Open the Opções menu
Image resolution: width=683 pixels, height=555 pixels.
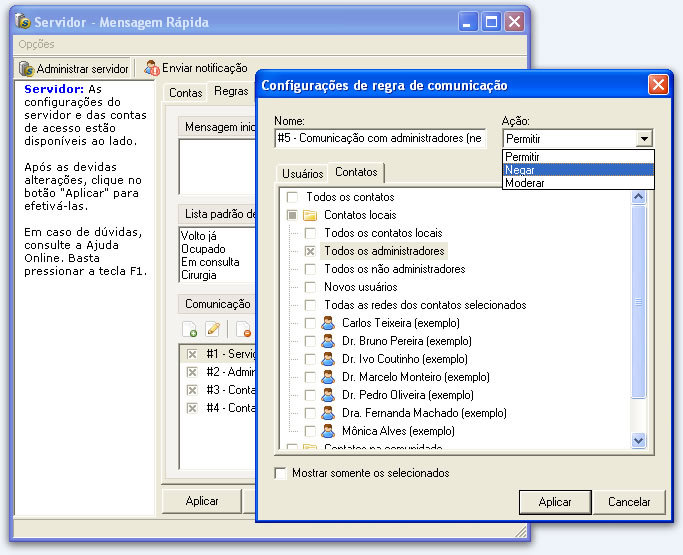click(x=36, y=44)
